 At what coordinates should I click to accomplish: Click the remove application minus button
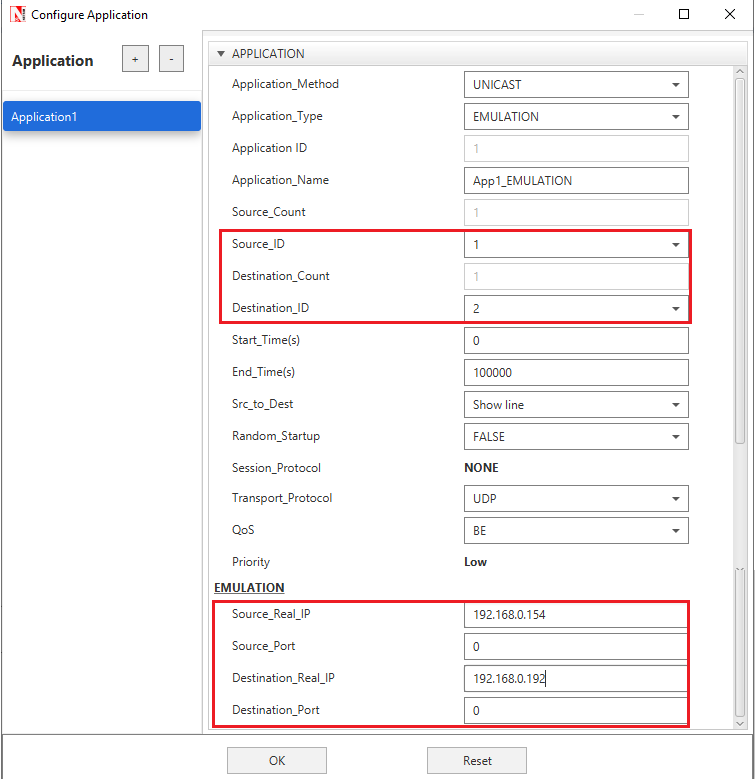point(171,60)
